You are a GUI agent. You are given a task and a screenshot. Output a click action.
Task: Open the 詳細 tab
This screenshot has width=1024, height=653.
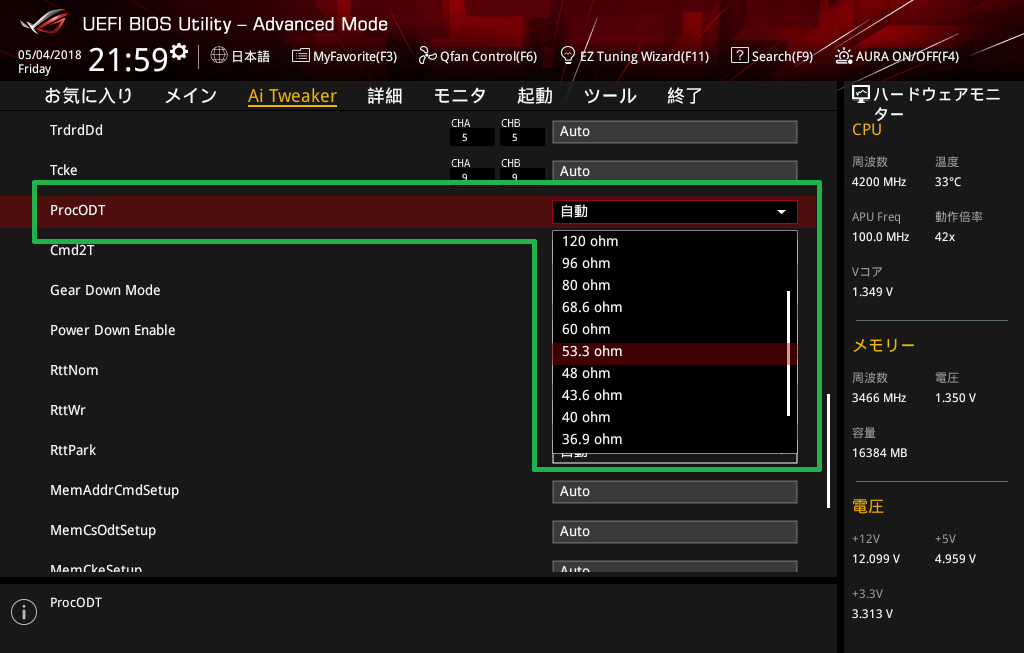(x=385, y=96)
